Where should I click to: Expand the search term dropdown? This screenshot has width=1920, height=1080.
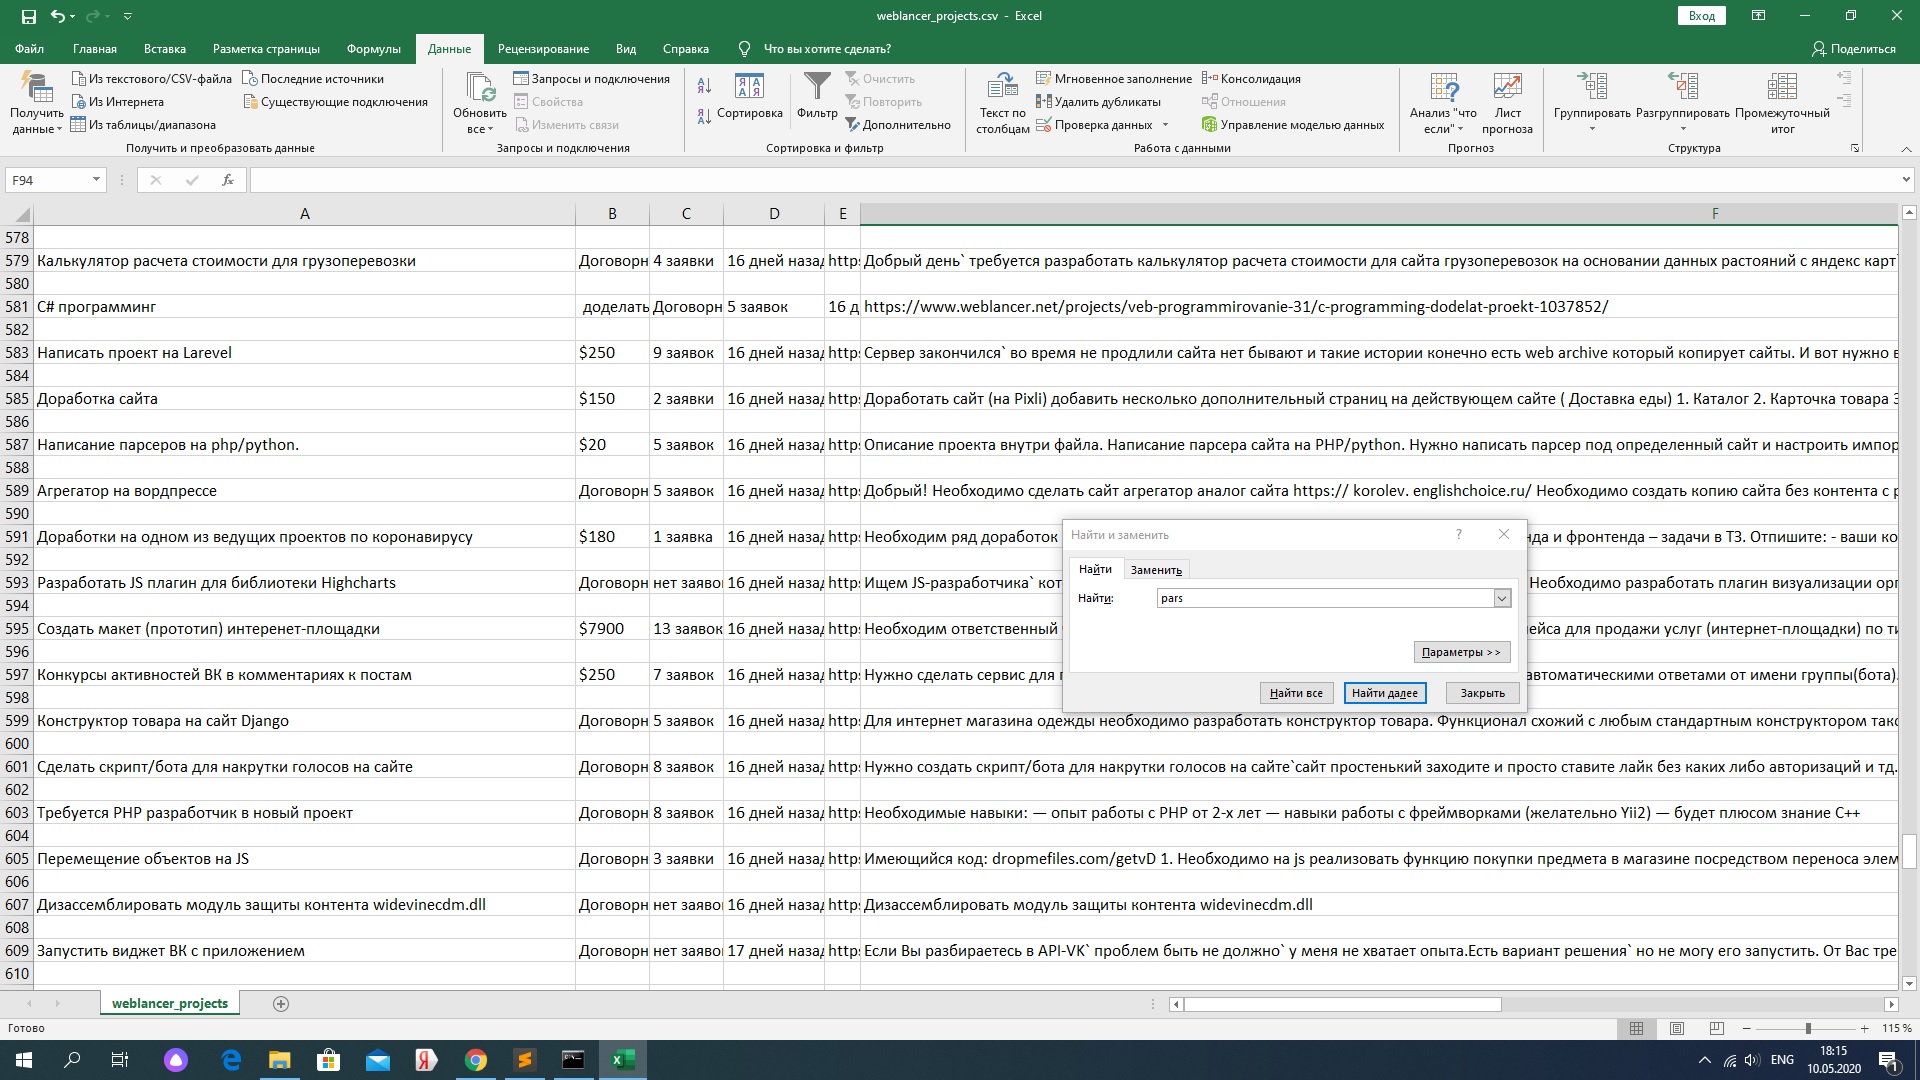pos(1501,598)
